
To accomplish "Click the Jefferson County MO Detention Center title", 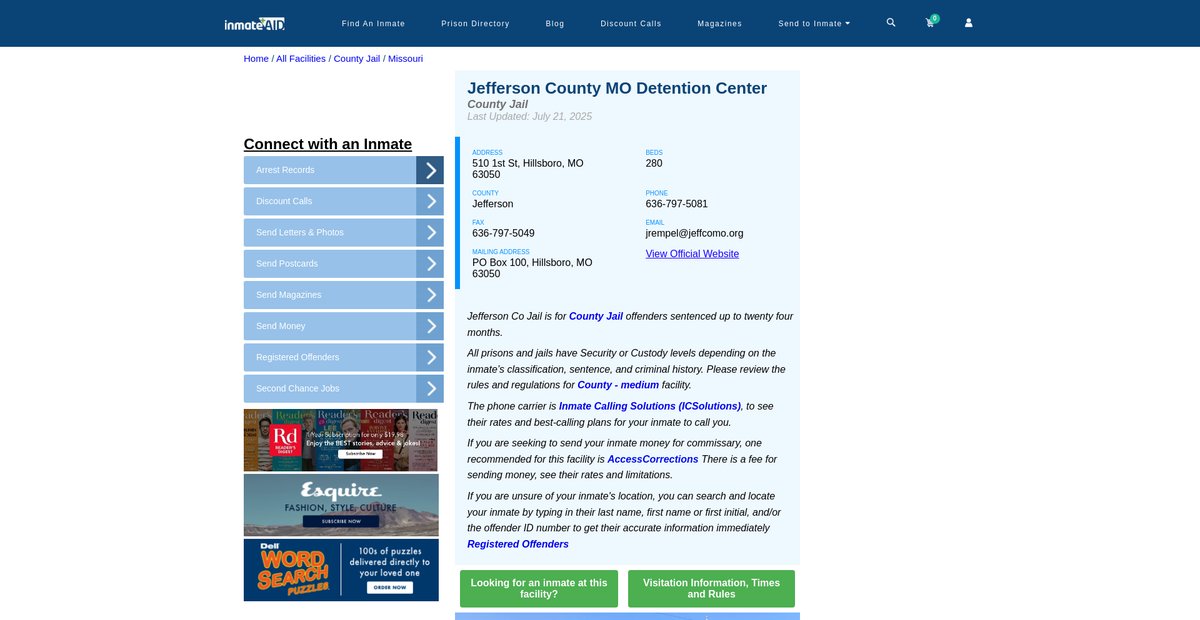I will click(617, 88).
